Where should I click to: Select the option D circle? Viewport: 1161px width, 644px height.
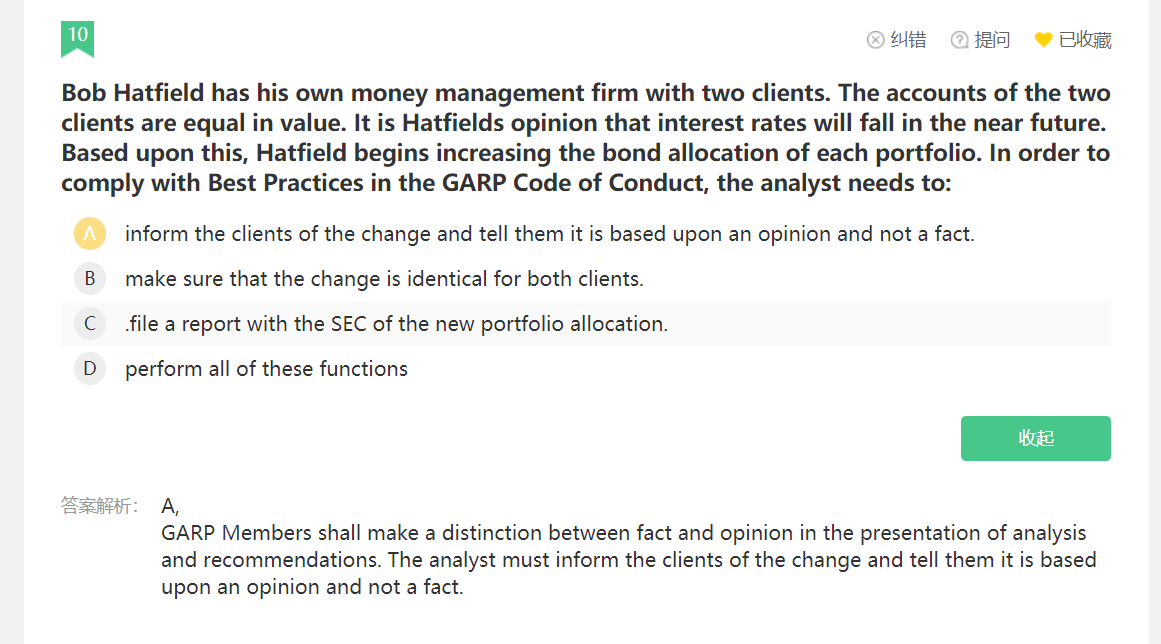tap(90, 369)
